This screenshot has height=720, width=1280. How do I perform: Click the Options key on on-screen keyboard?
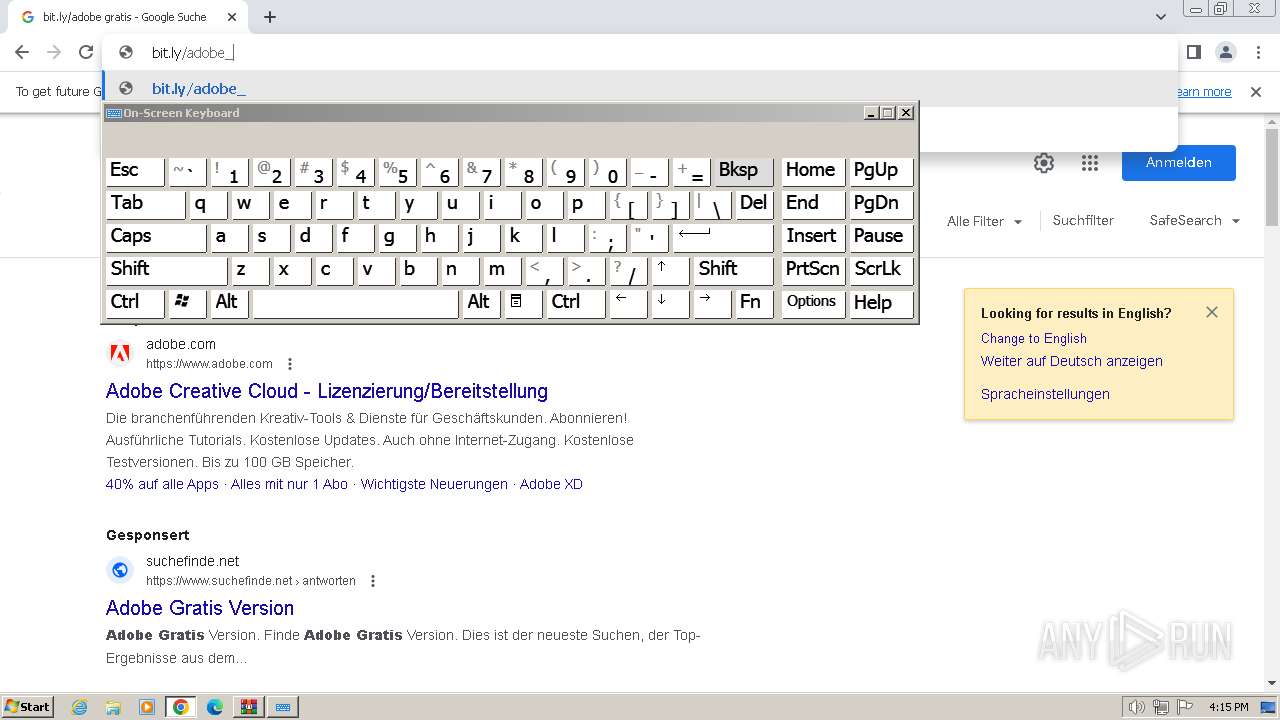(x=813, y=302)
